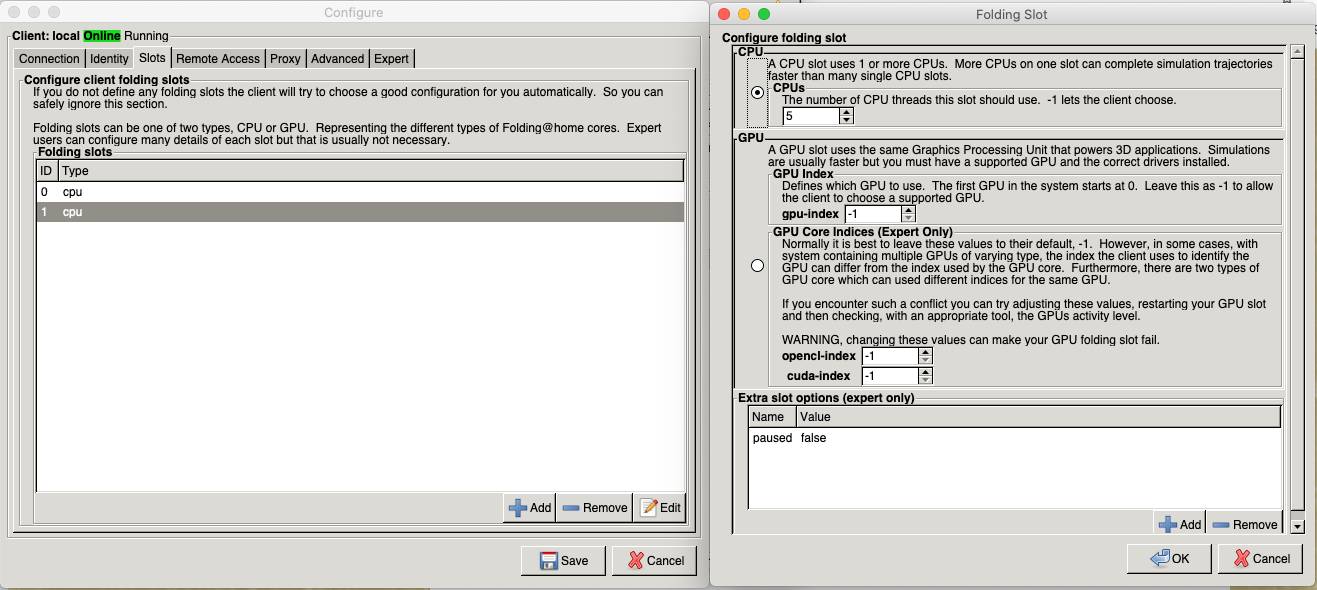1317x590 pixels.
Task: Add a new folding slot in Configure
Action: click(x=529, y=507)
